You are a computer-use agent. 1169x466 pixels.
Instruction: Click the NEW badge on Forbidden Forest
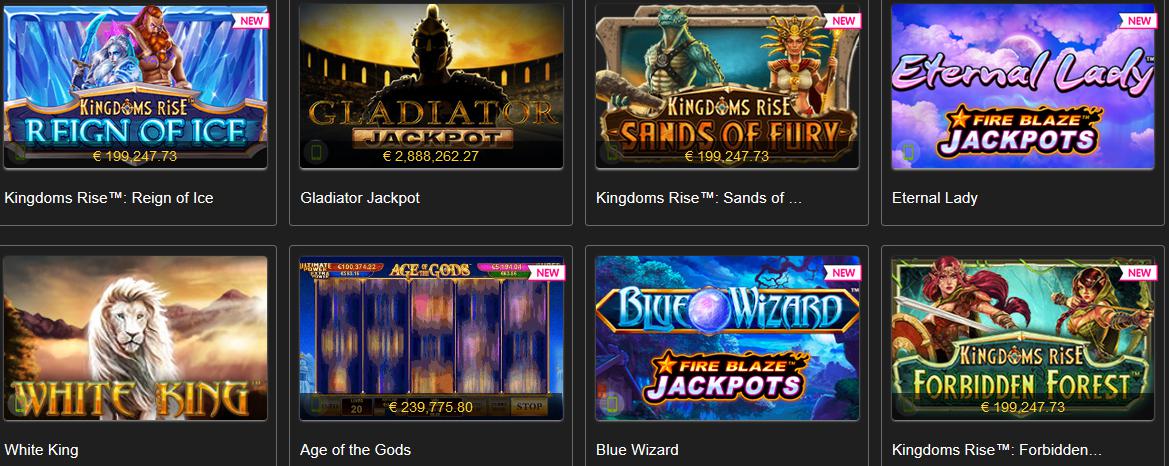[x=1139, y=273]
